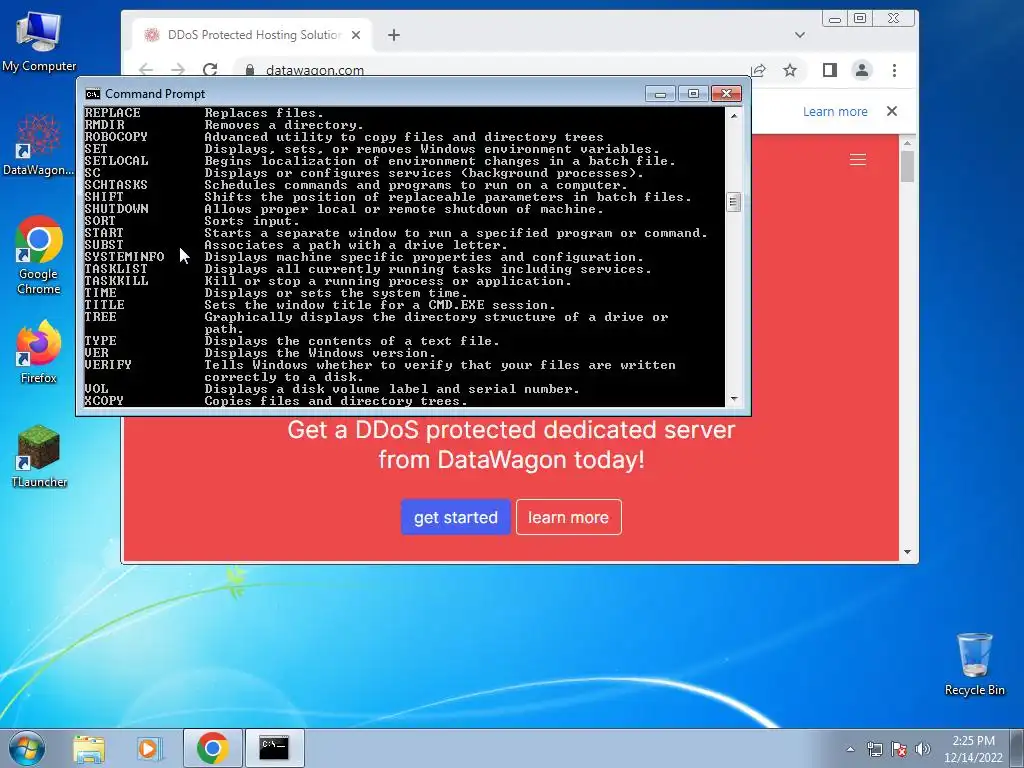Toggle Chrome side panel
1024x768 pixels.
(829, 70)
